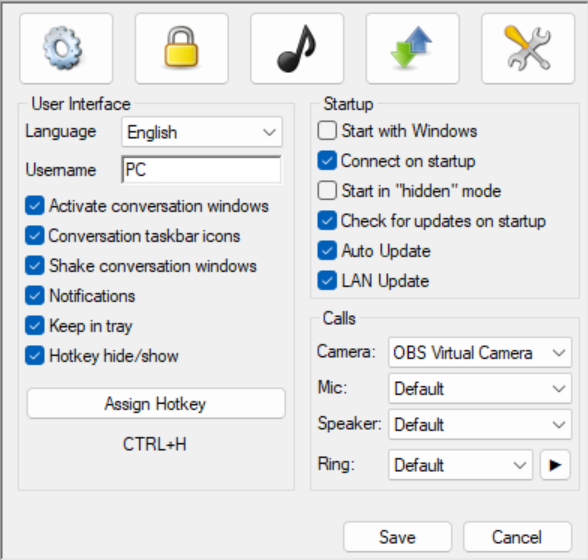
Task: Open the Advanced tools wrench tab
Action: point(528,48)
